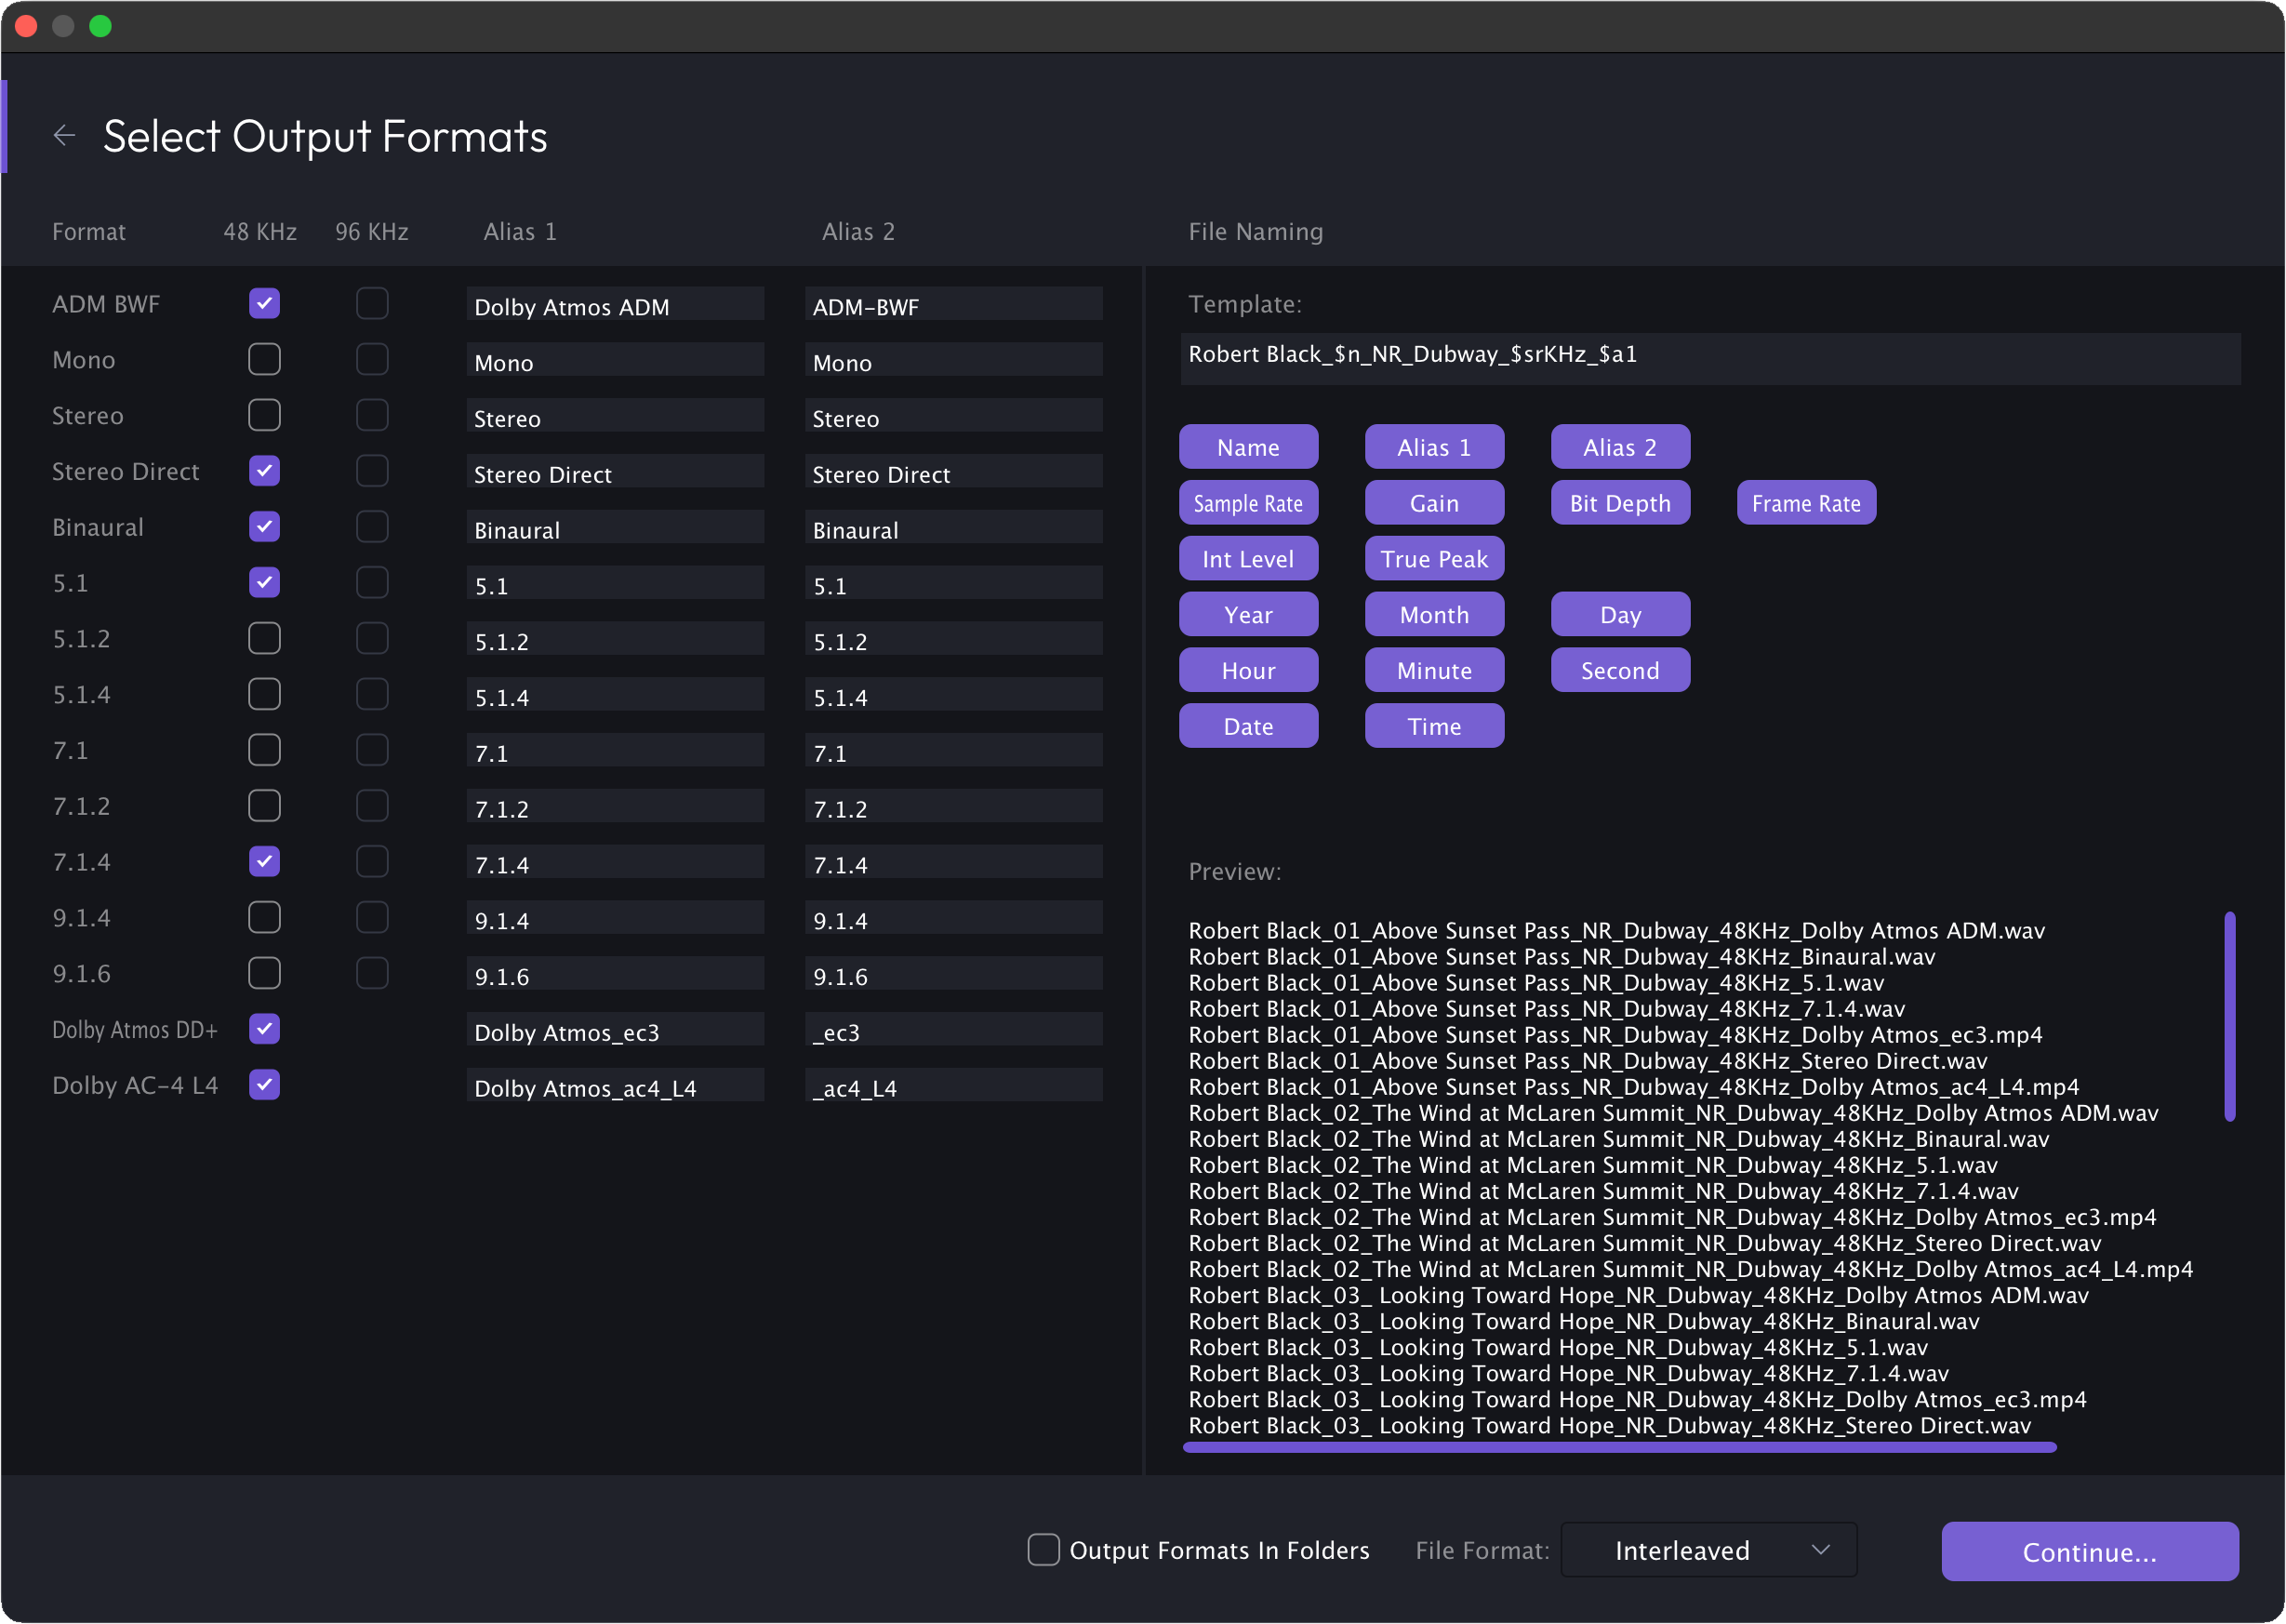Viewport: 2286px width, 1624px height.
Task: Add the Year token
Action: (x=1248, y=615)
